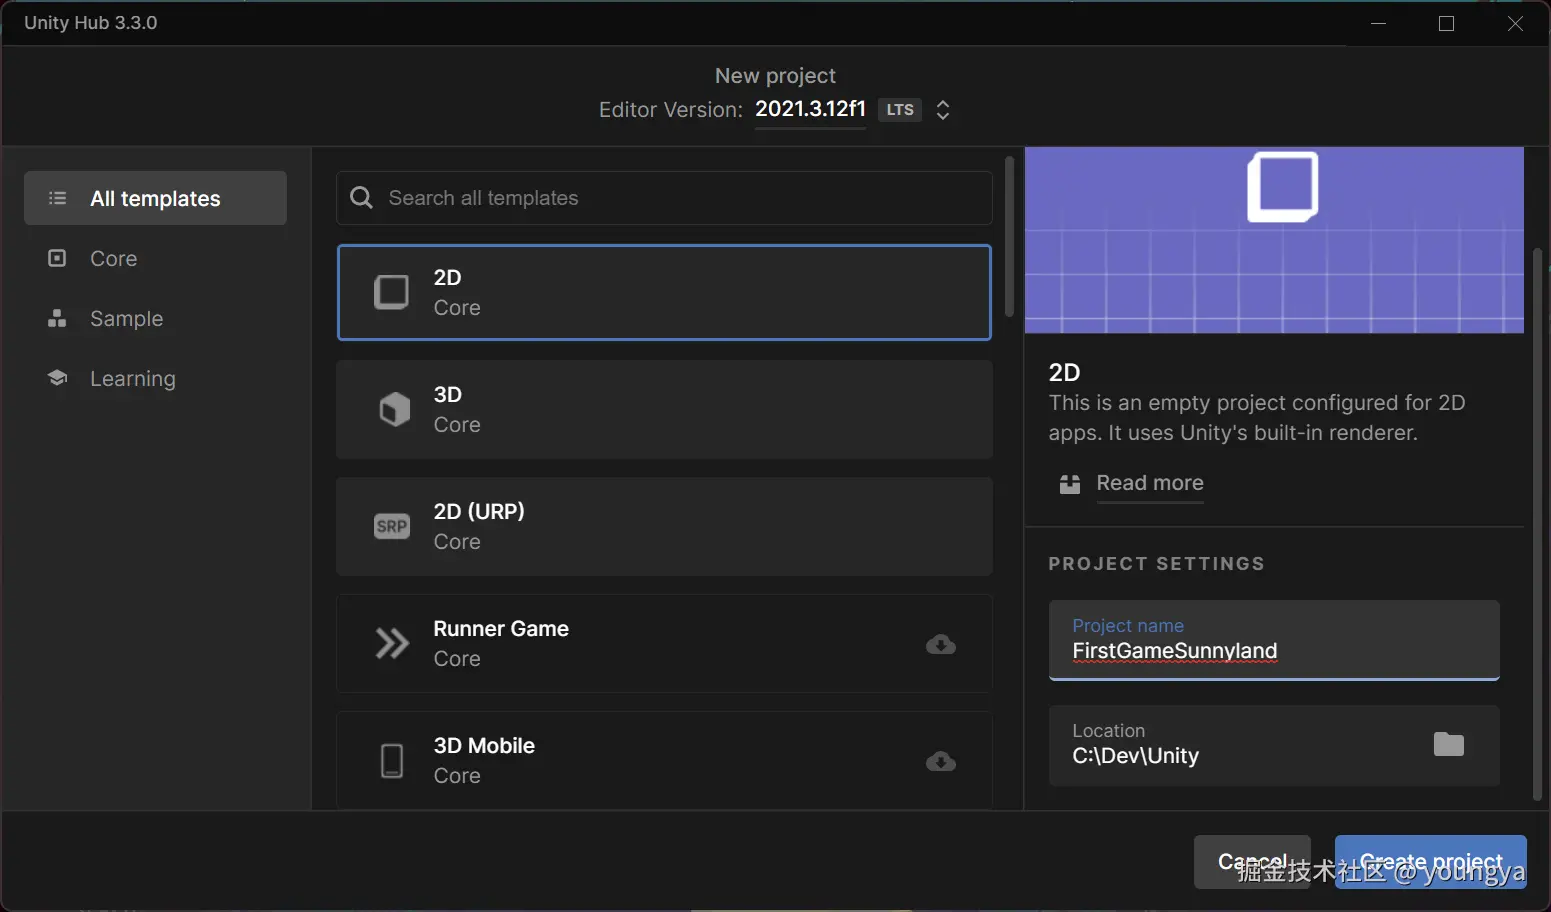Select the 2D Core template
Image resolution: width=1551 pixels, height=912 pixels.
point(664,293)
